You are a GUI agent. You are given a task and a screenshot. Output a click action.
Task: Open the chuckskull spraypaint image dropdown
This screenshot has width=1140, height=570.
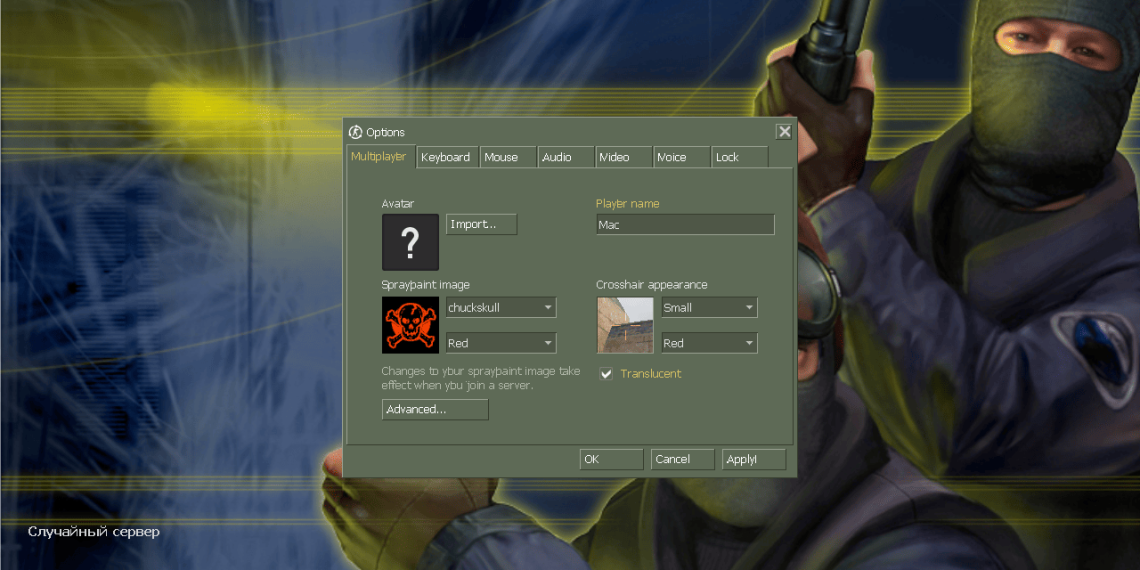click(500, 308)
